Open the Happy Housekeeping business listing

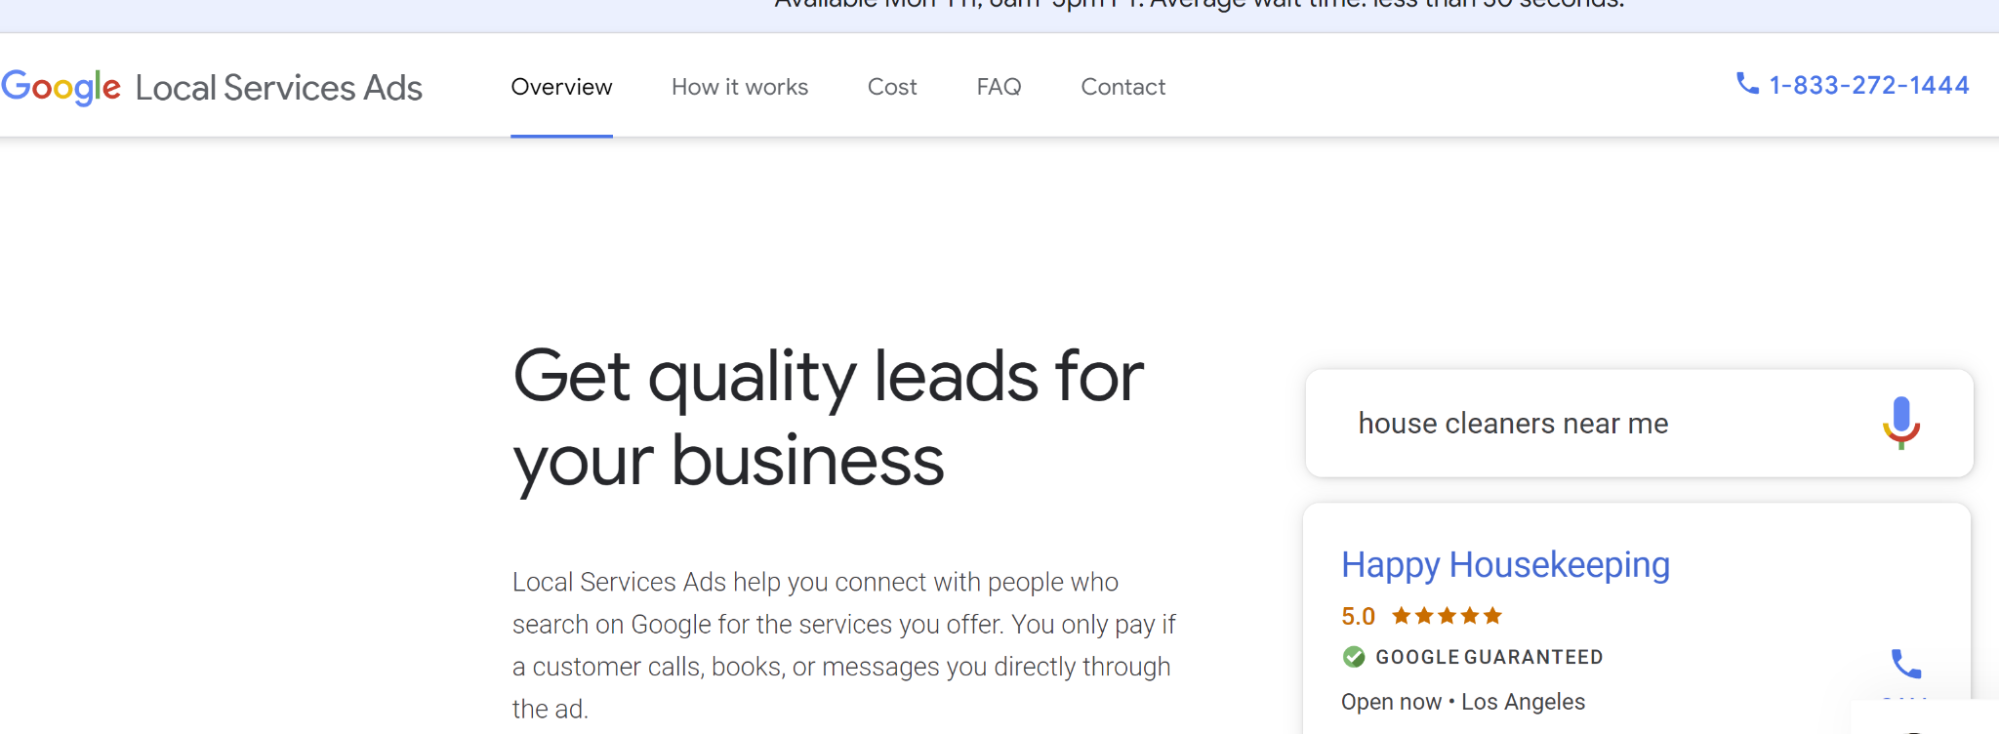(1506, 565)
